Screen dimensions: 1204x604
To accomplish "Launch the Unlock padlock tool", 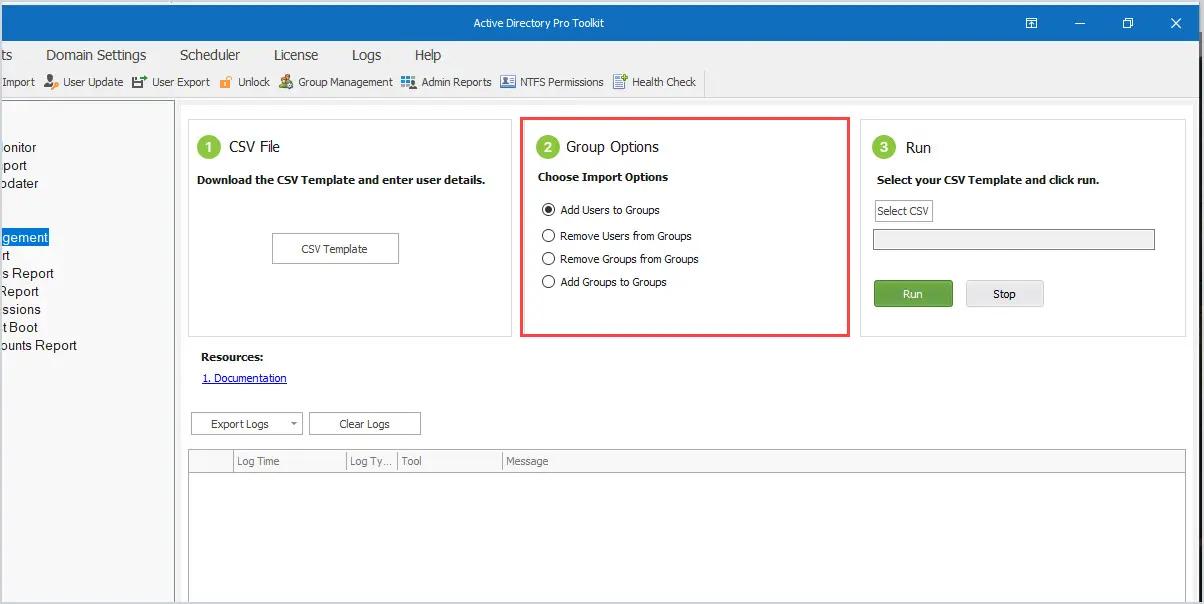I will (x=226, y=82).
